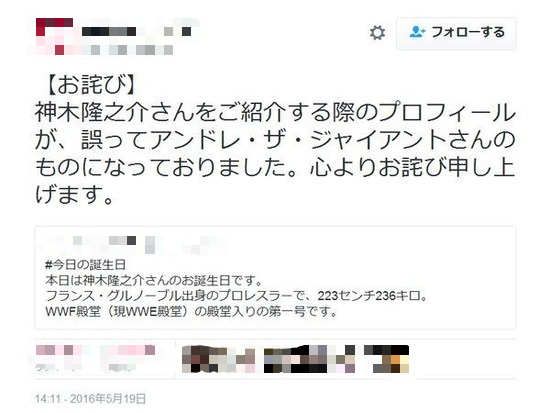Click the blurred author display name
This screenshot has height=413, width=550.
point(137,32)
